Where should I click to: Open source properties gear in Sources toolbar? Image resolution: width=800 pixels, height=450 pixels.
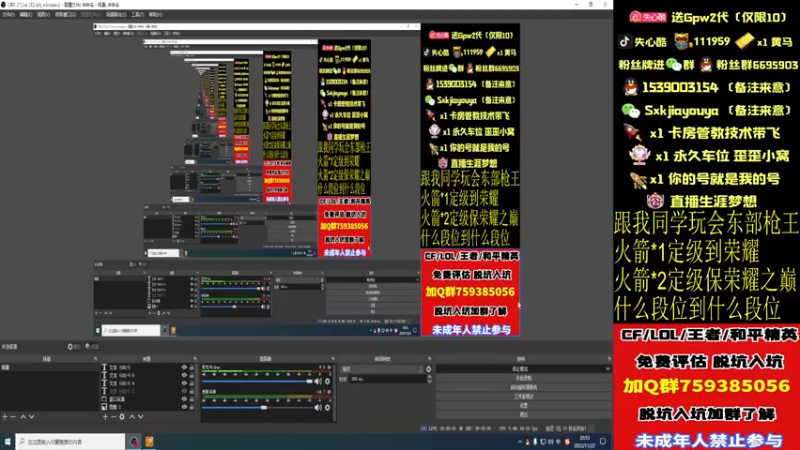click(x=122, y=417)
